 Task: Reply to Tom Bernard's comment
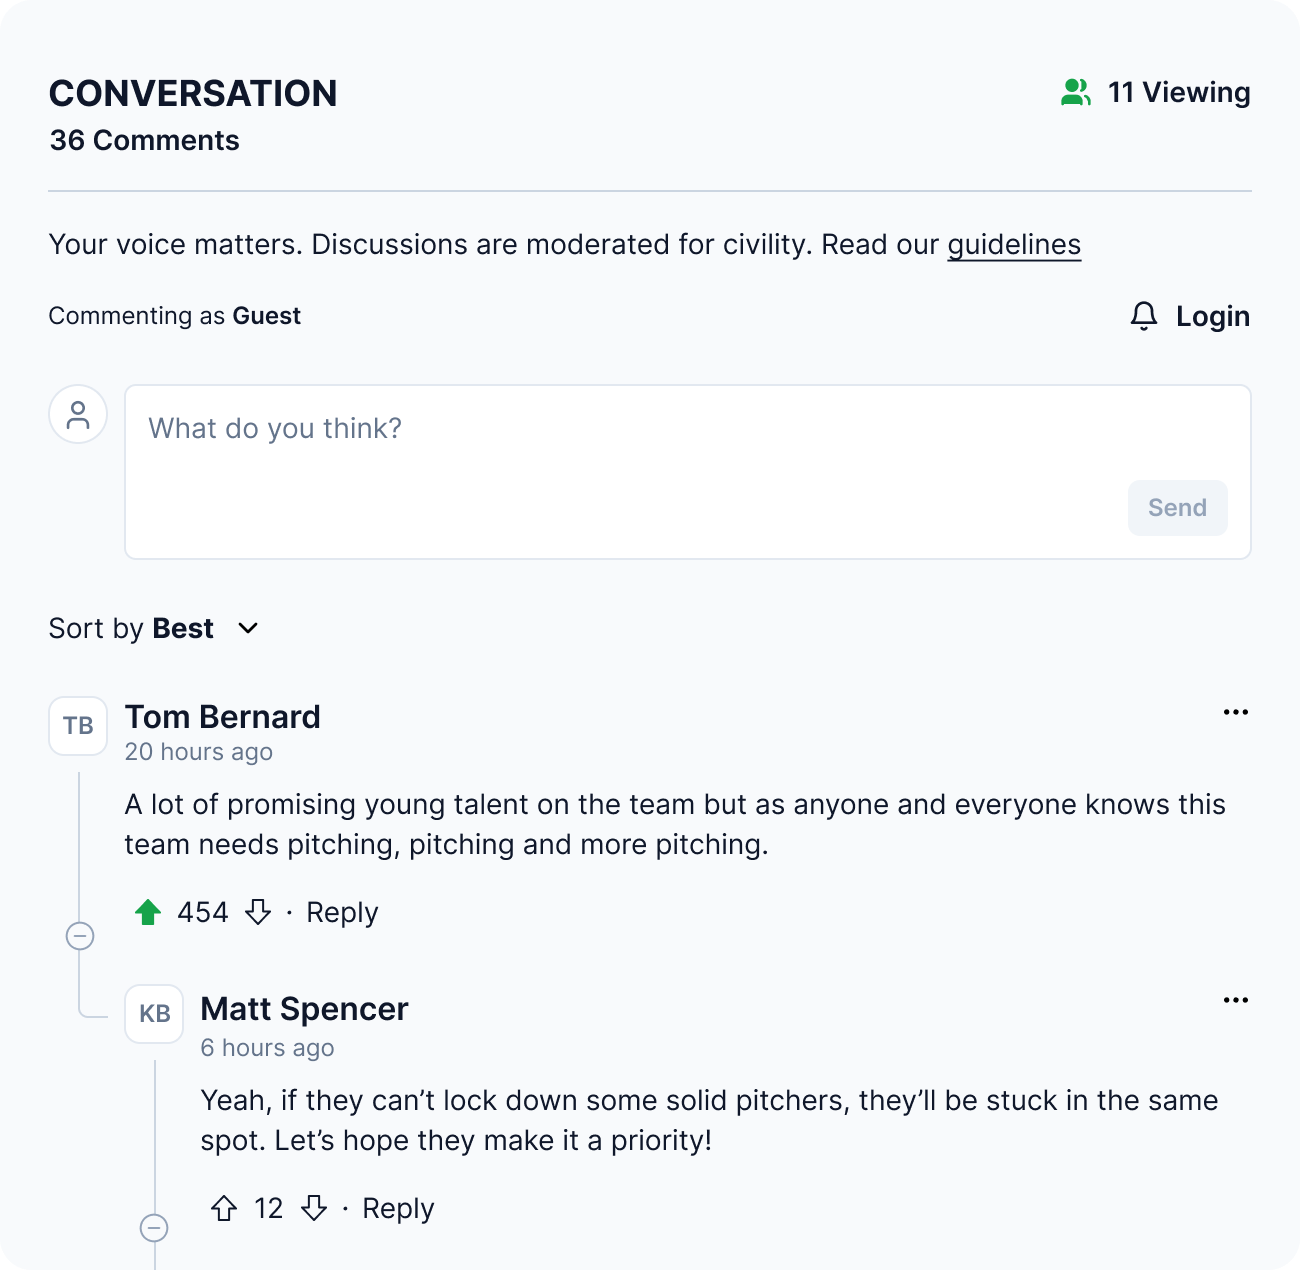pyautogui.click(x=341, y=911)
